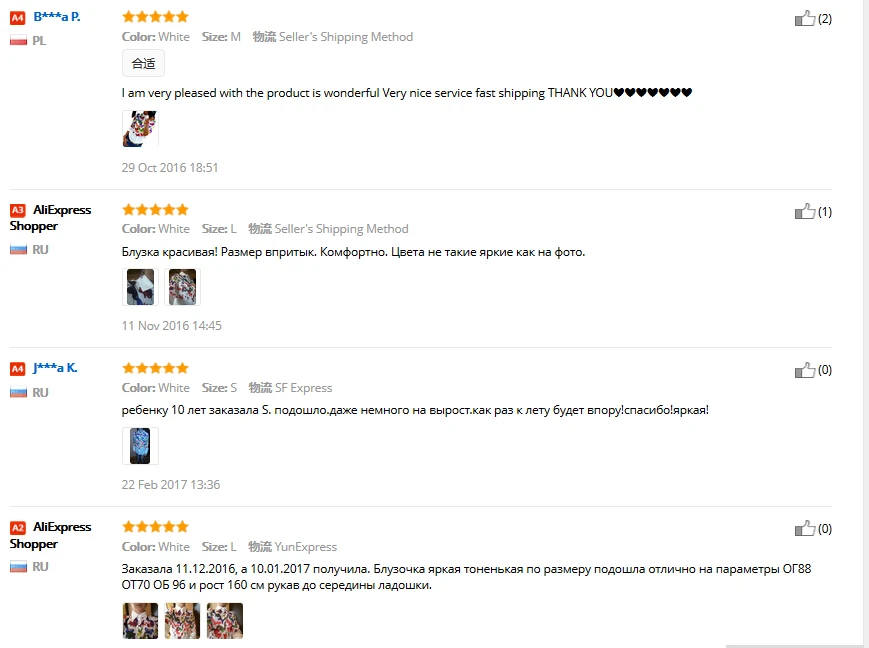The image size is (869, 648).
Task: Click five-star rating of the SF Express review
Action: (x=155, y=368)
